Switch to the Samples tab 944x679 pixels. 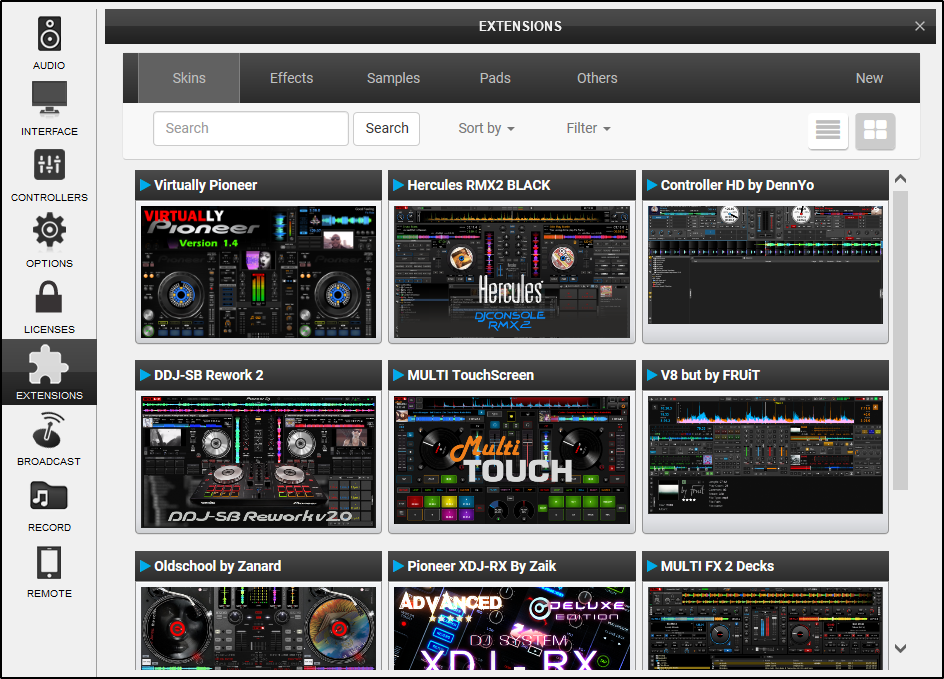[x=393, y=78]
